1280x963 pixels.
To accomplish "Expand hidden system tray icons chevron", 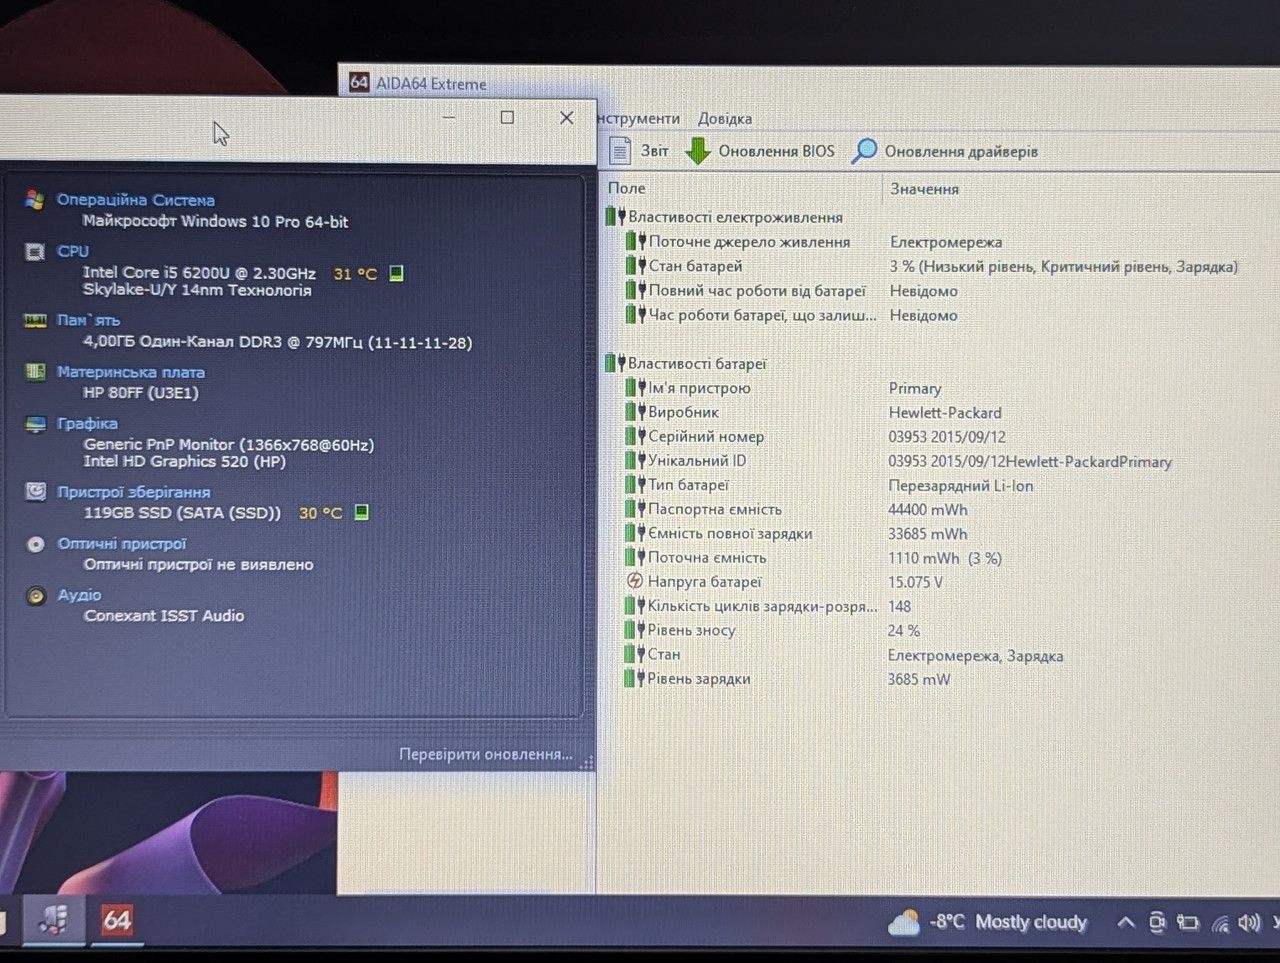I will [1125, 923].
